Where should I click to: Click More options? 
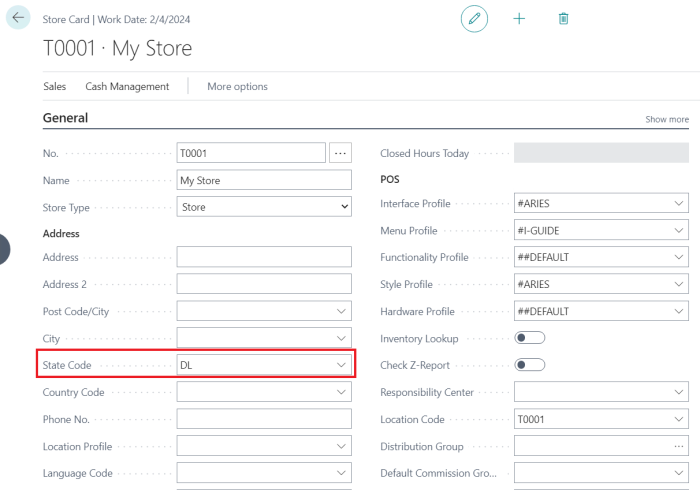[237, 87]
